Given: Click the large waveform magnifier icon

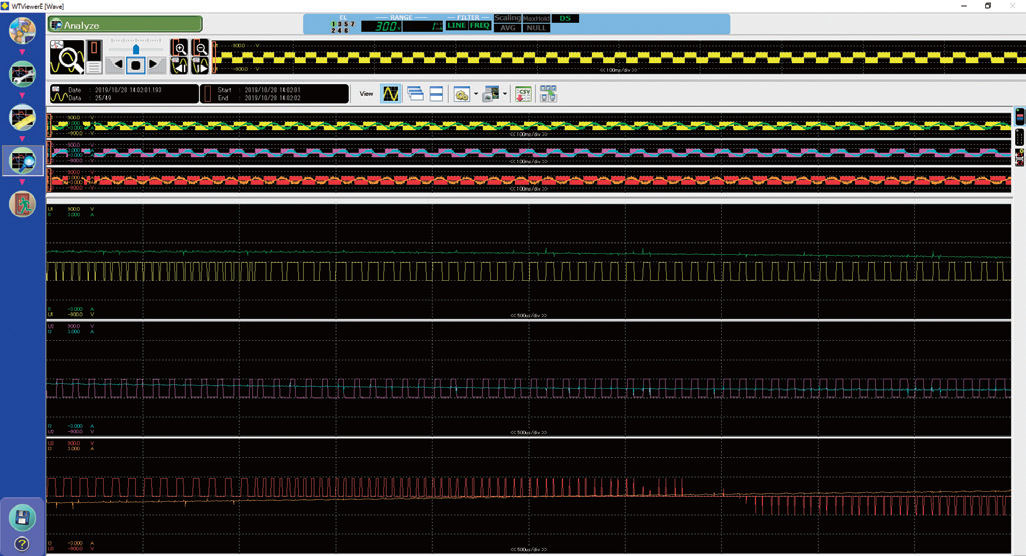Looking at the screenshot, I should 67,58.
